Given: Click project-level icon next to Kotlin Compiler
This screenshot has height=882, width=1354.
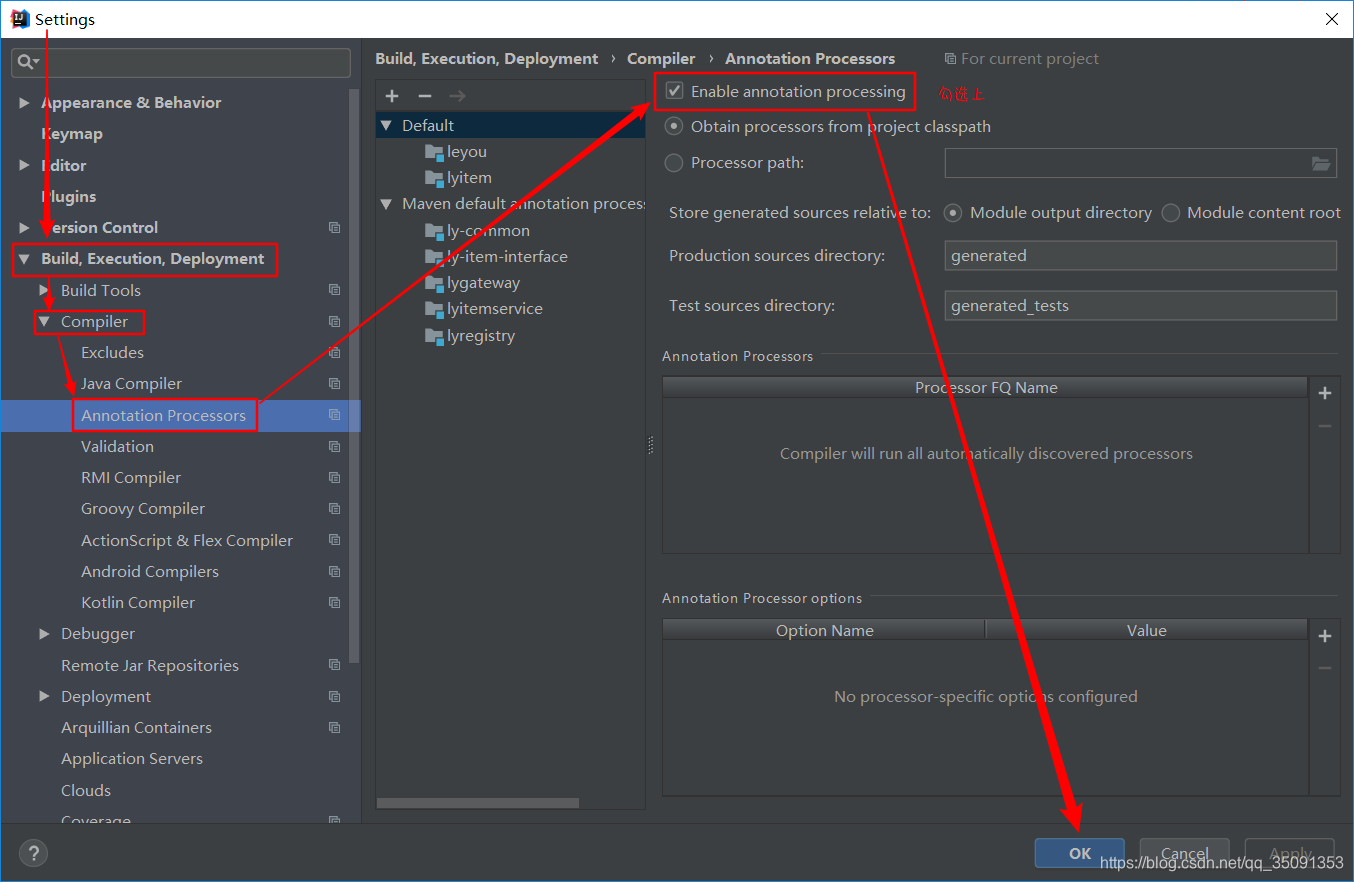Looking at the screenshot, I should pyautogui.click(x=334, y=603).
